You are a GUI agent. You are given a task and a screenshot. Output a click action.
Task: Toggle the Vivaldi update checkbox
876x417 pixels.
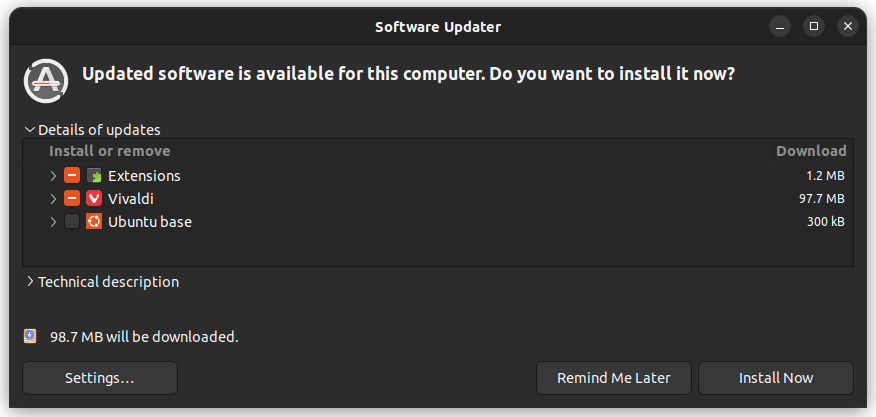coord(72,198)
